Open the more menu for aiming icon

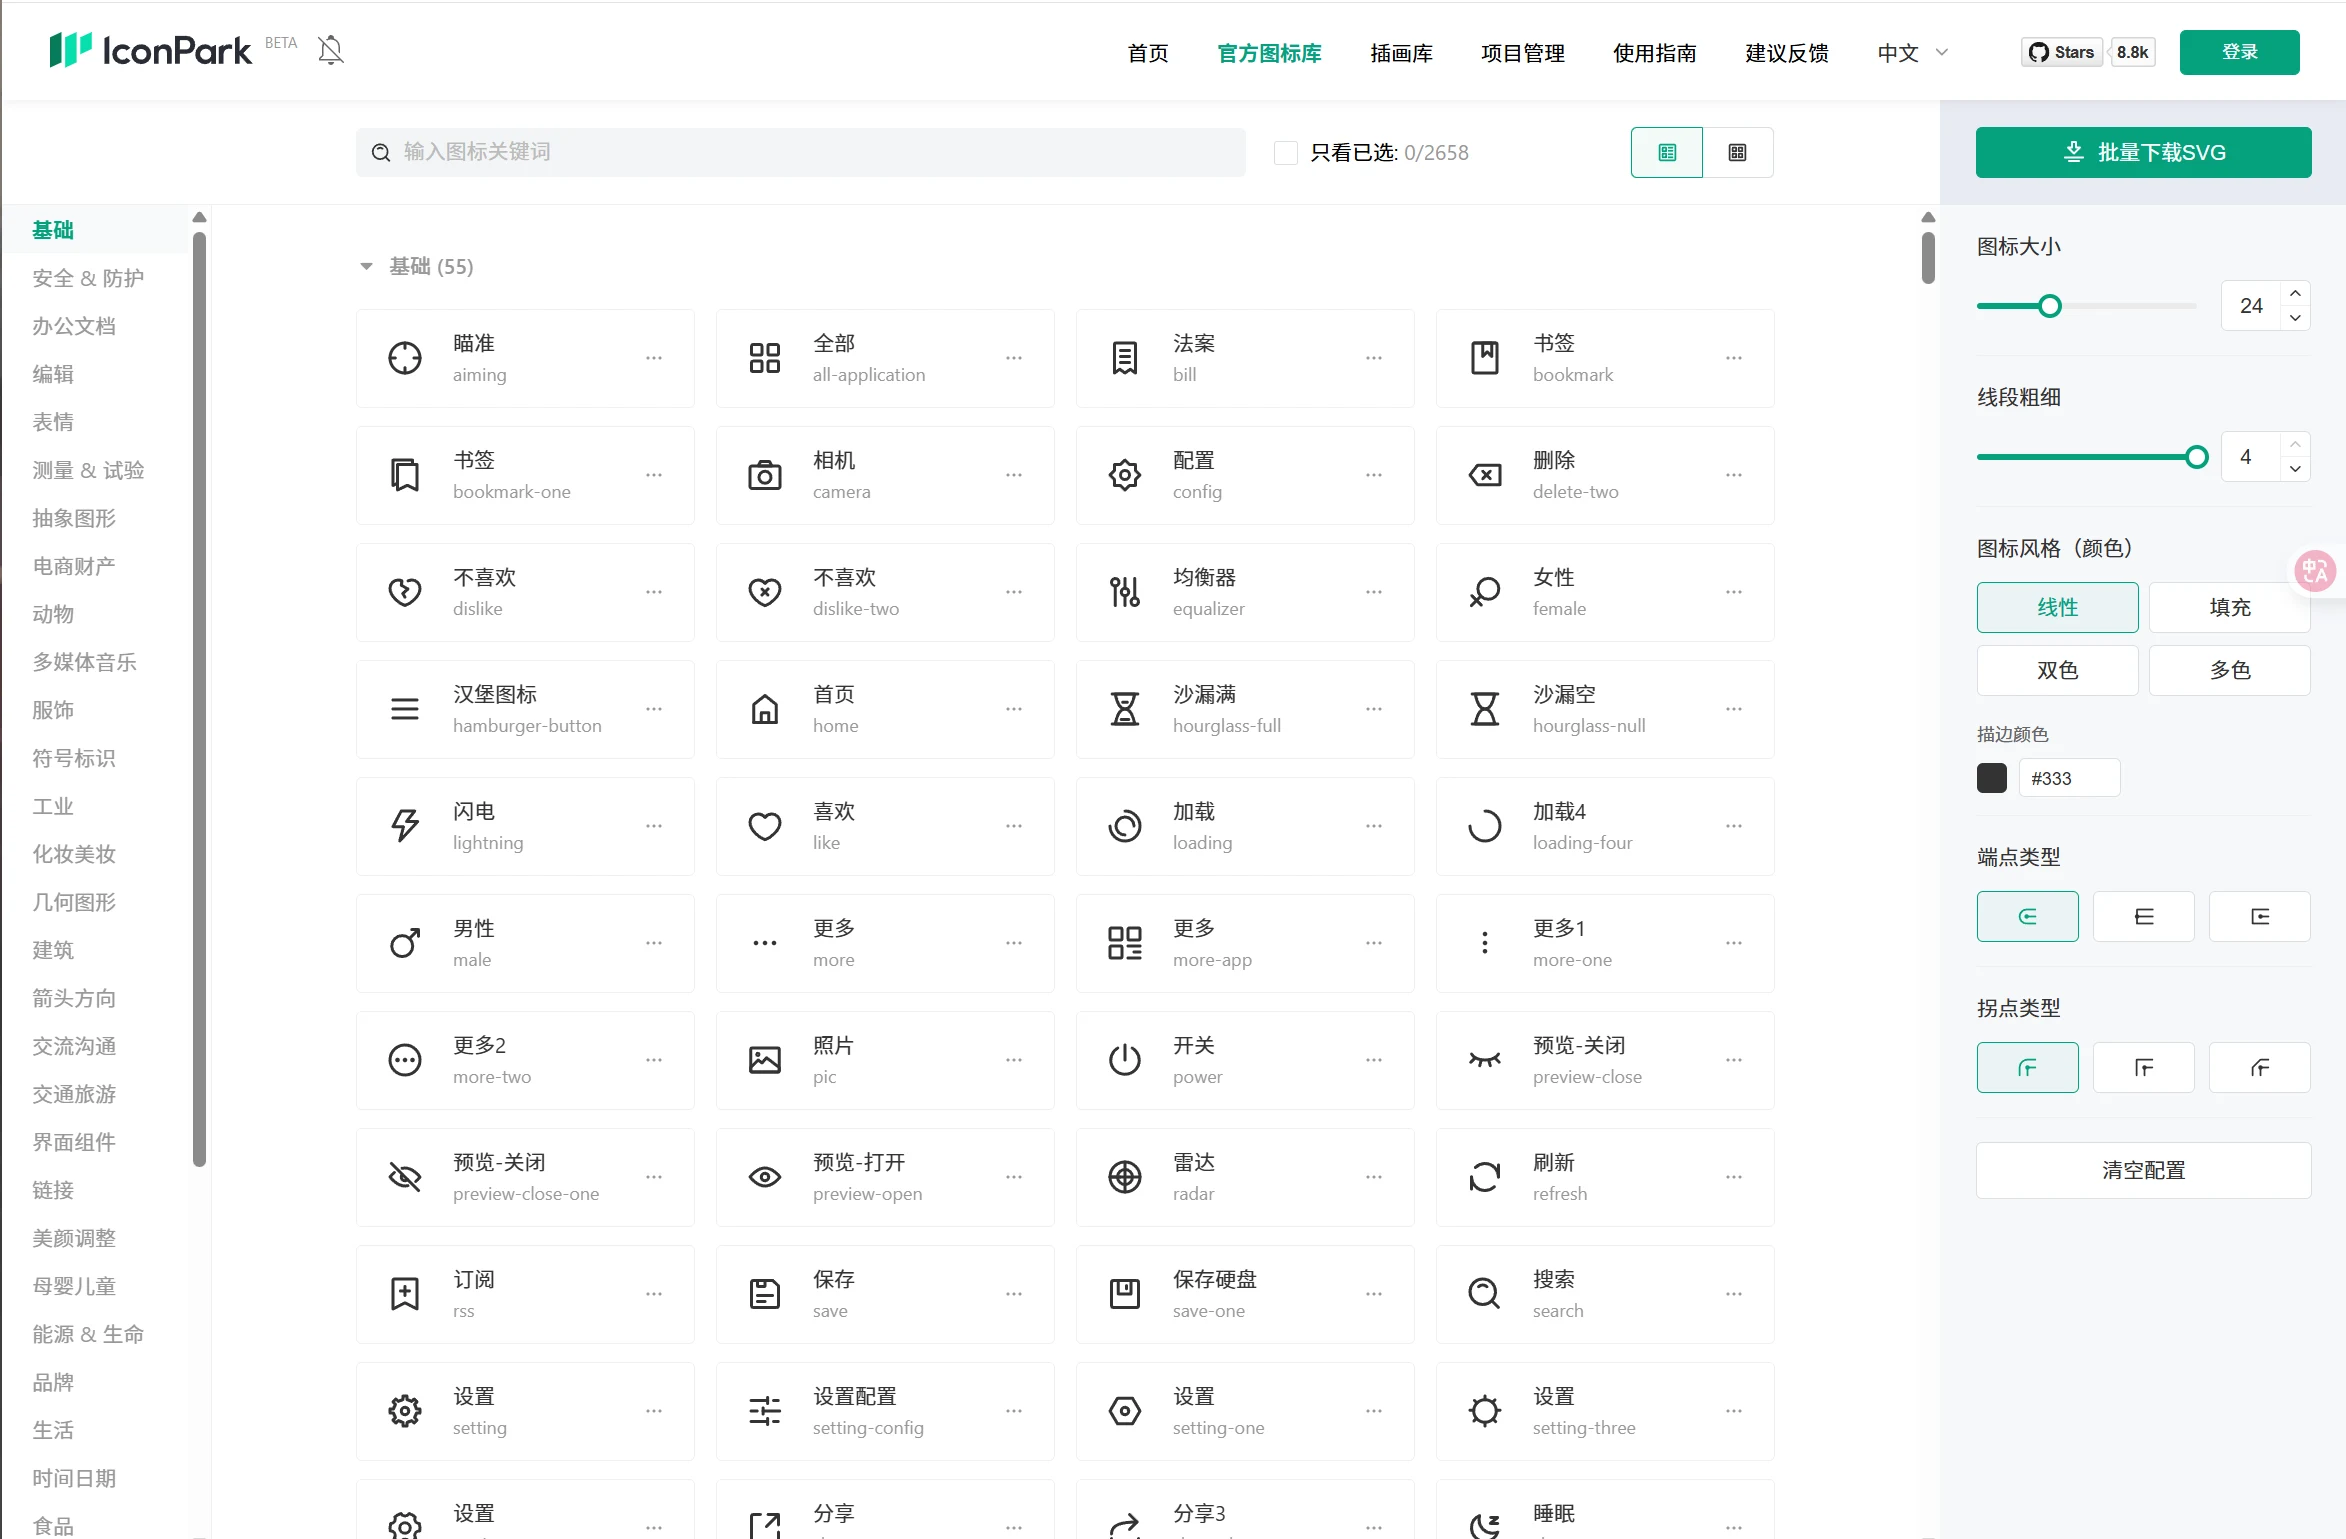[x=654, y=358]
